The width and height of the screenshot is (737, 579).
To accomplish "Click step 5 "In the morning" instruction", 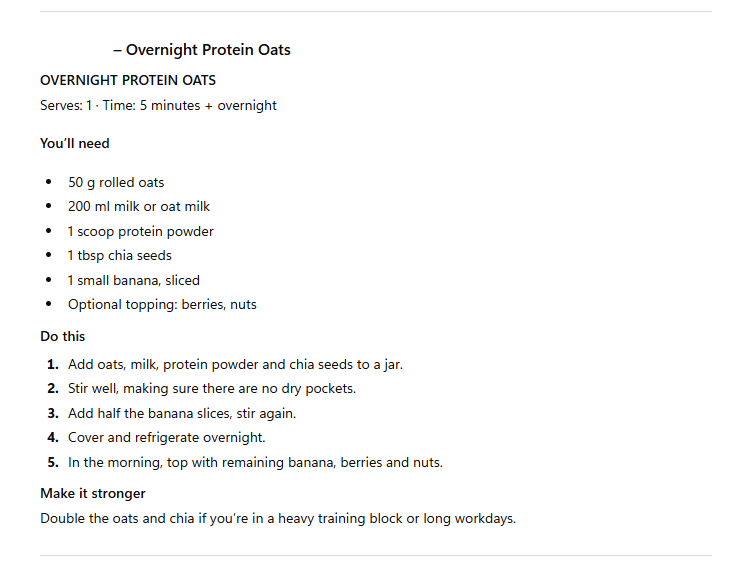I will click(x=255, y=462).
